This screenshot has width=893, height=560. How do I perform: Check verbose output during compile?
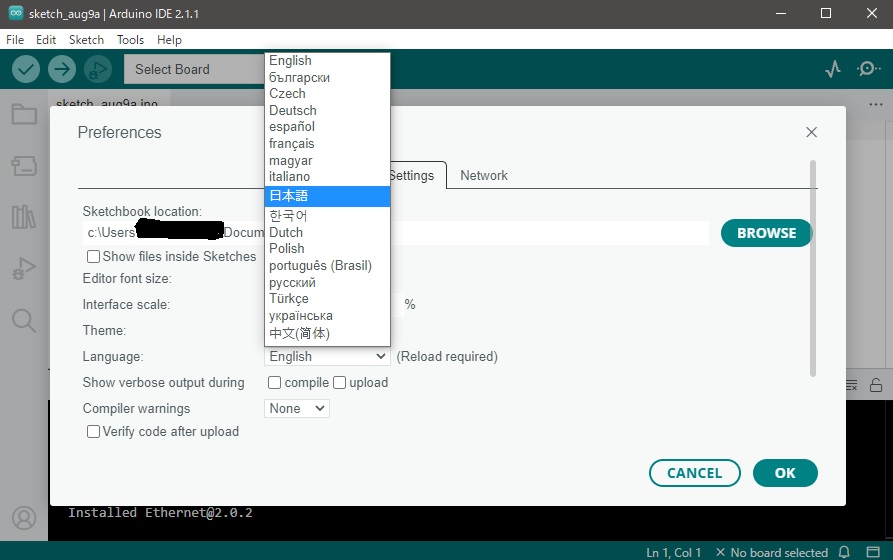pos(275,383)
